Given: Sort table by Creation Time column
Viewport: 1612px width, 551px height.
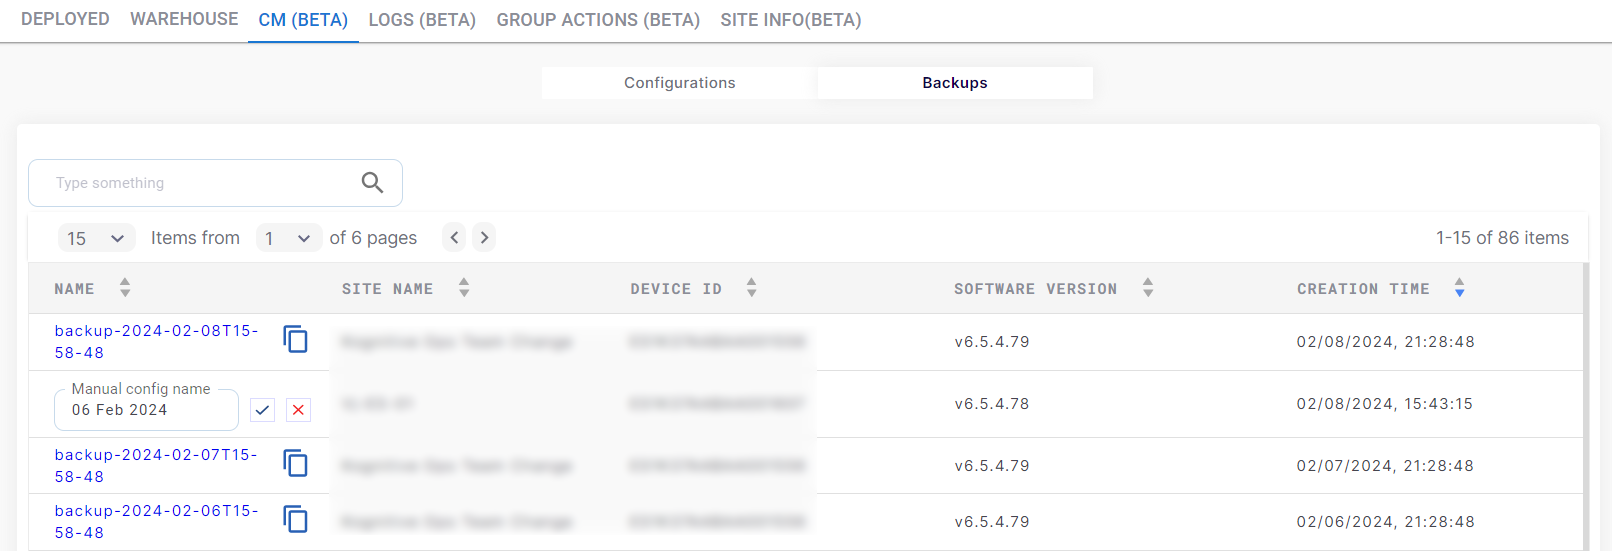Looking at the screenshot, I should tap(1459, 288).
